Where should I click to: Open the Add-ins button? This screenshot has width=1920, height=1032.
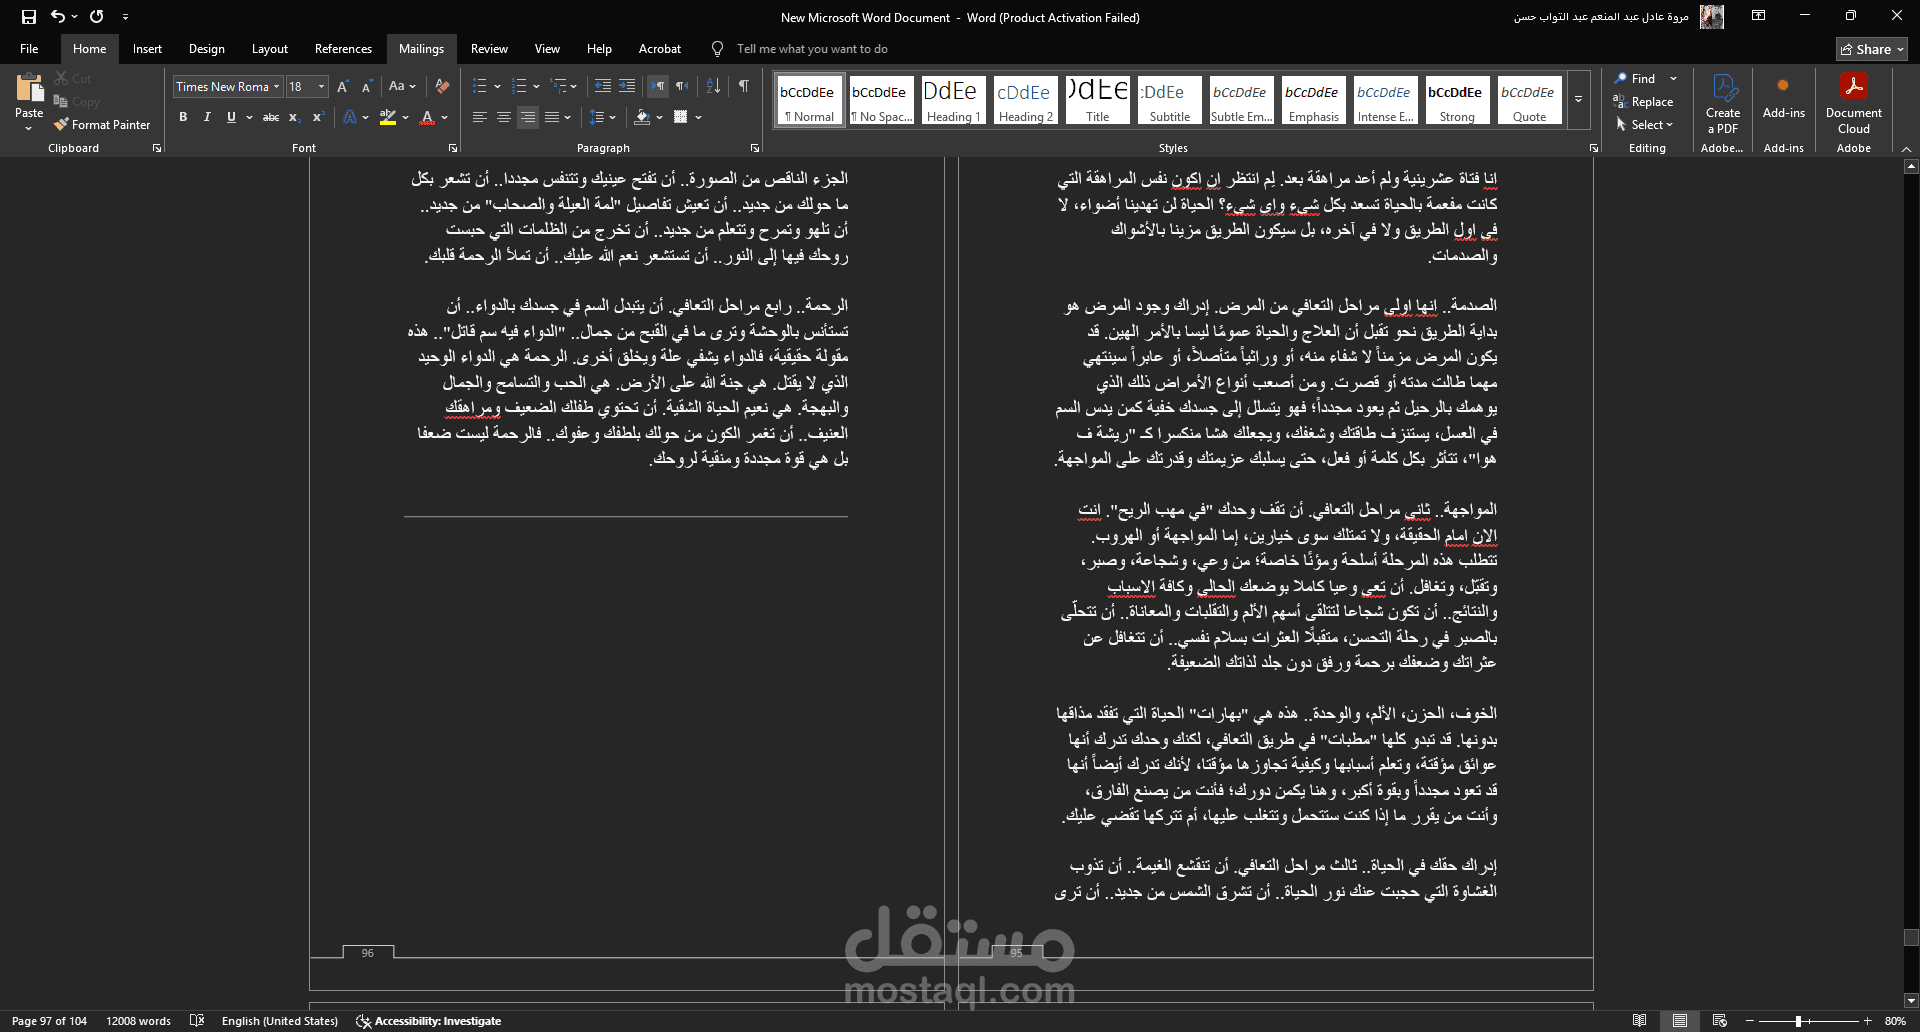click(x=1783, y=97)
